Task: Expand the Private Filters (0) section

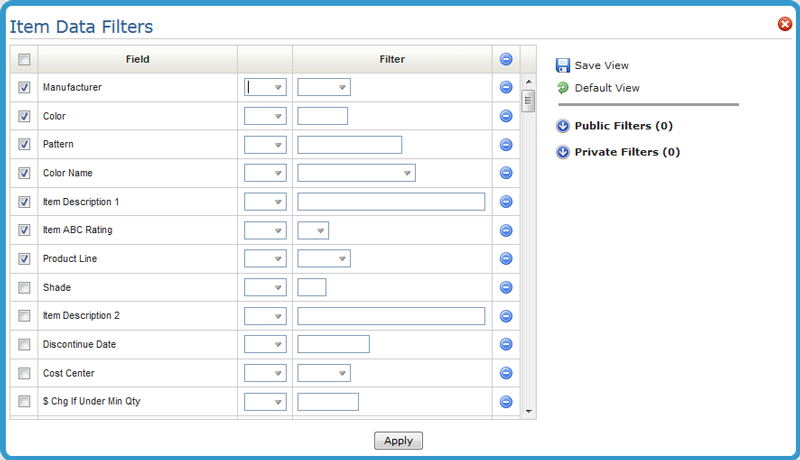Action: tap(563, 152)
